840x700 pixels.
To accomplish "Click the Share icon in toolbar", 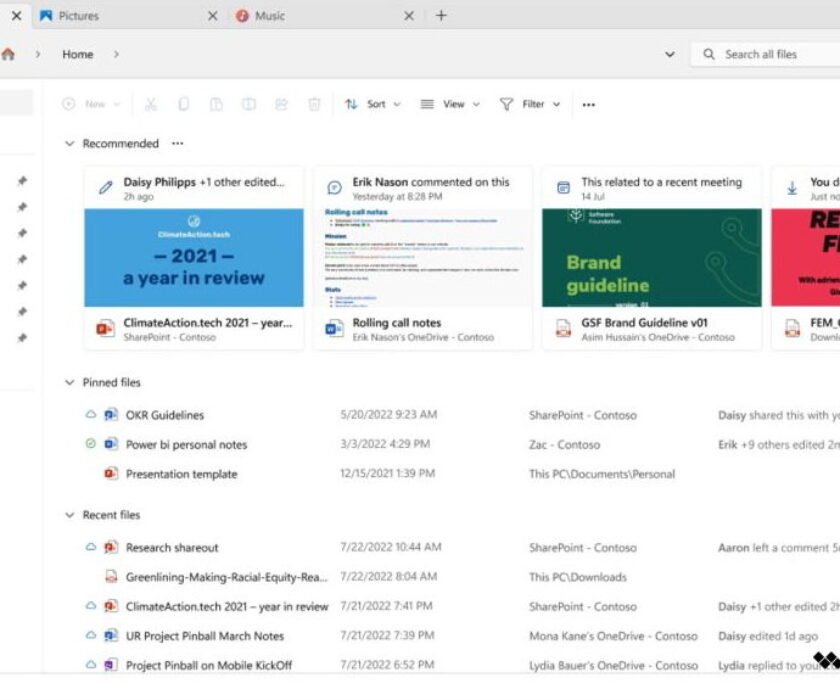I will click(281, 104).
